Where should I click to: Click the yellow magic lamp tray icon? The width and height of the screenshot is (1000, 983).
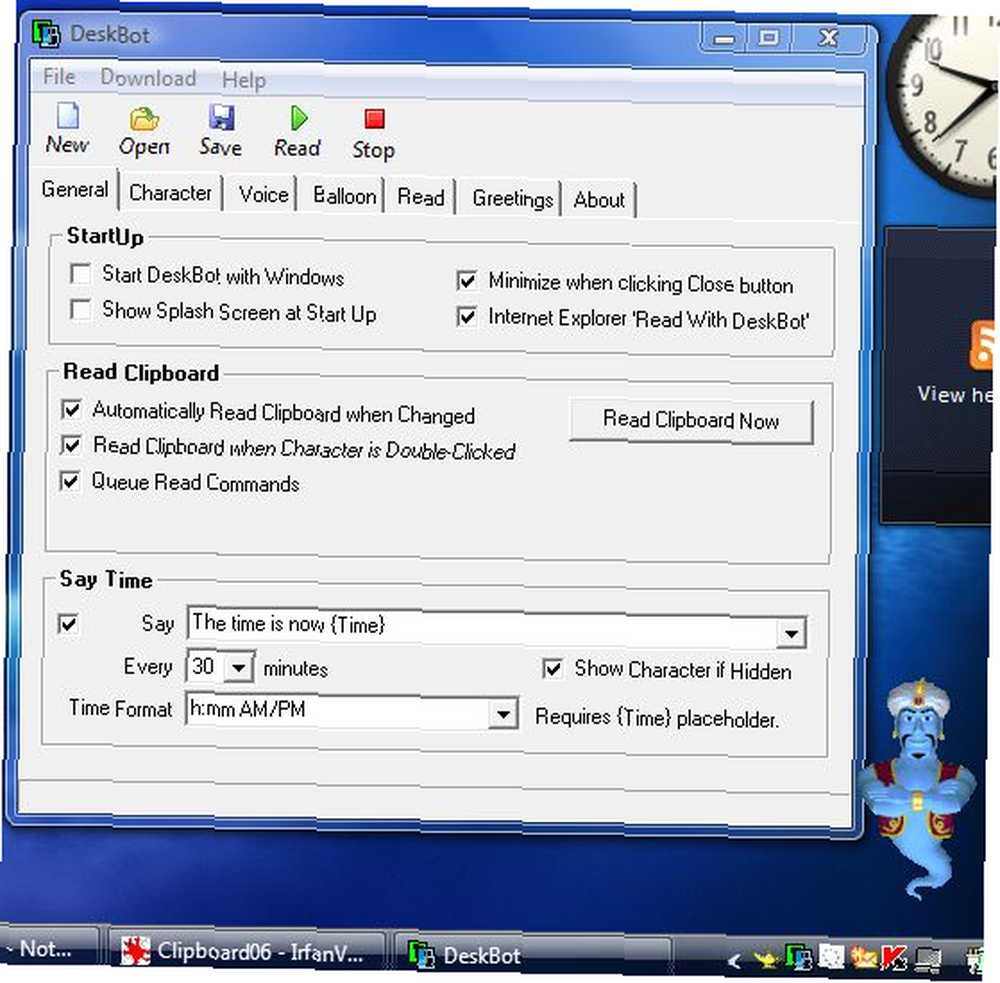767,958
